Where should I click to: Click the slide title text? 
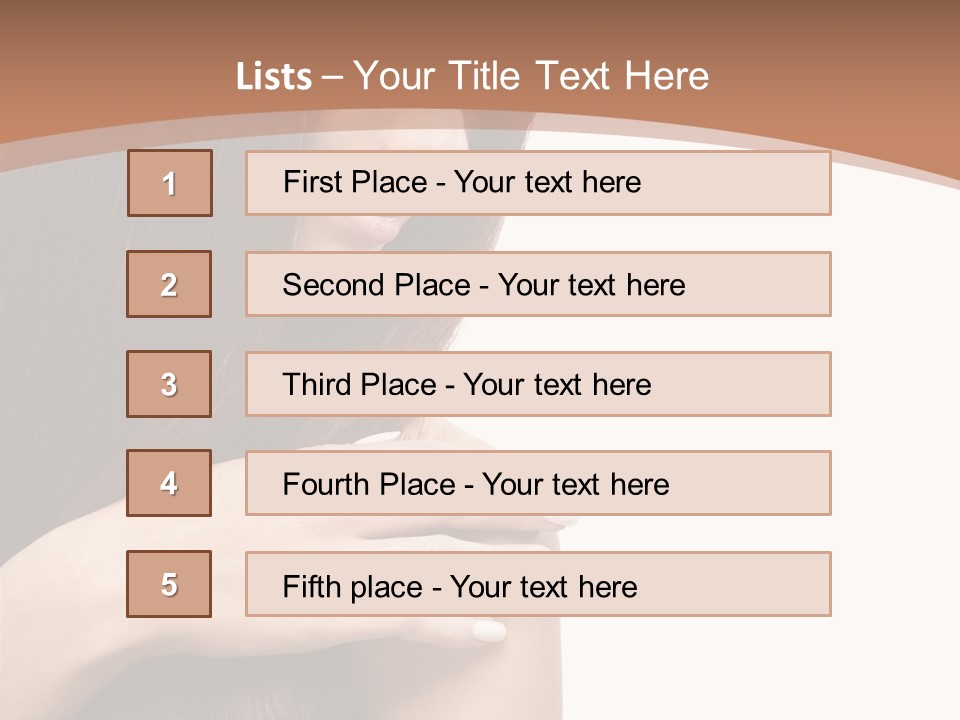(472, 76)
